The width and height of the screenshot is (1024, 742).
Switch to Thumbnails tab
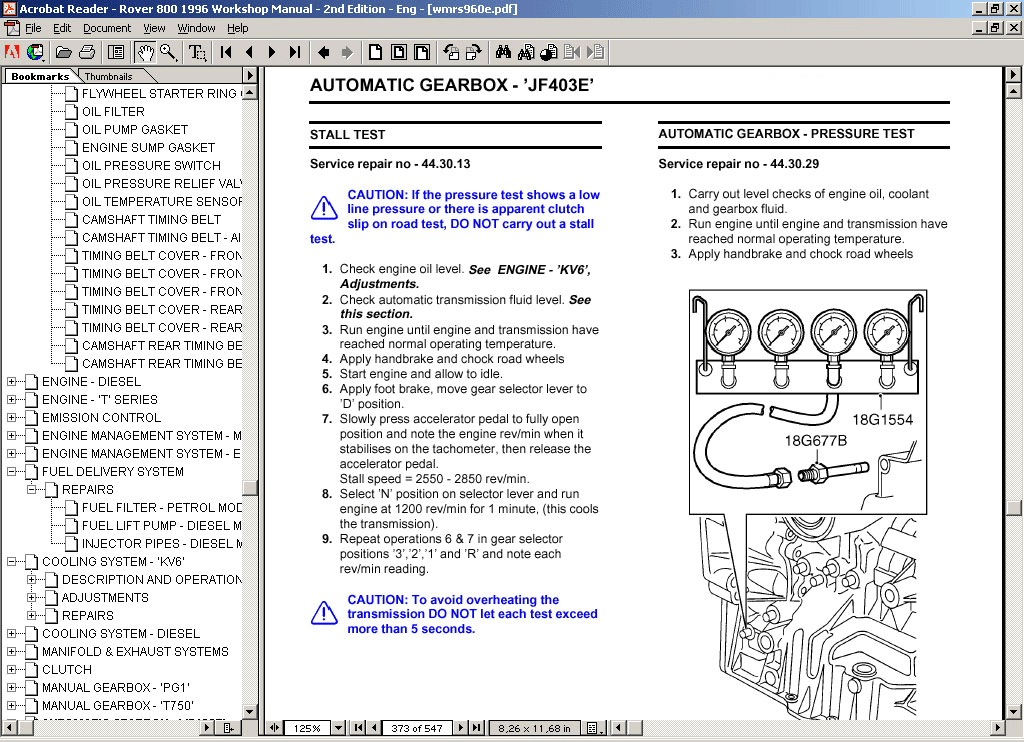[108, 76]
